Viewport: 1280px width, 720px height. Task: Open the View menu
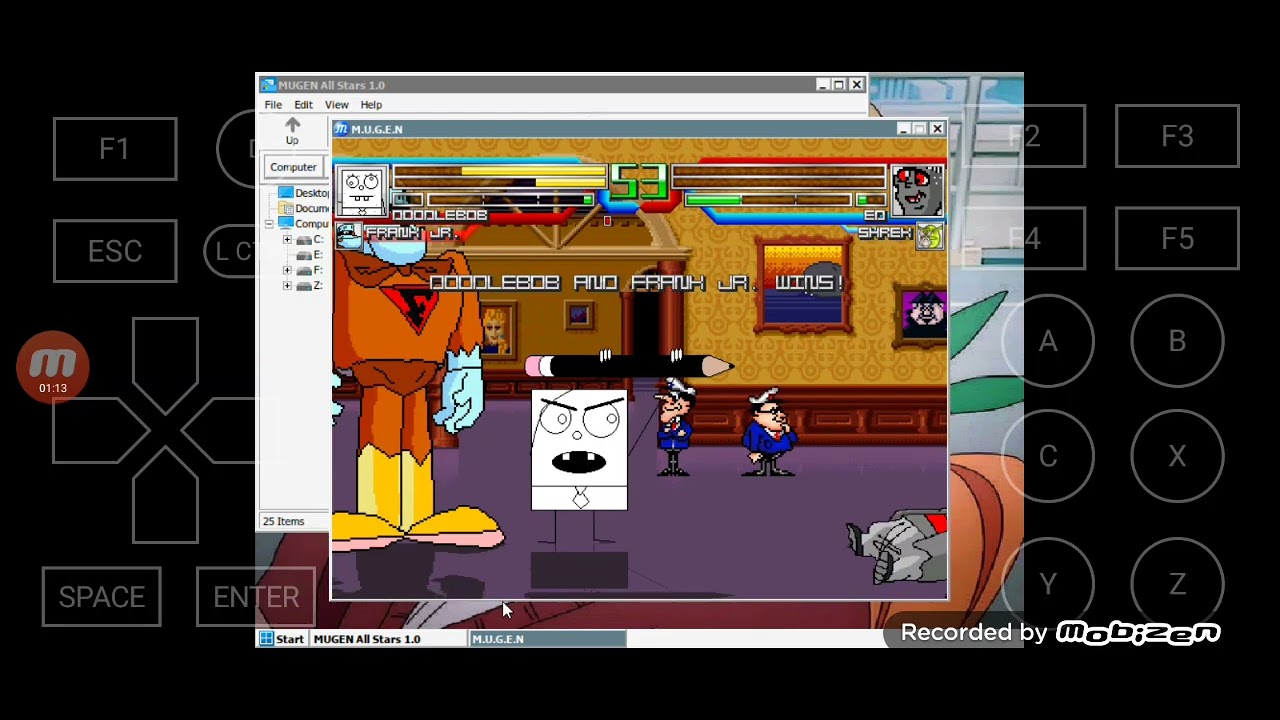click(x=336, y=105)
